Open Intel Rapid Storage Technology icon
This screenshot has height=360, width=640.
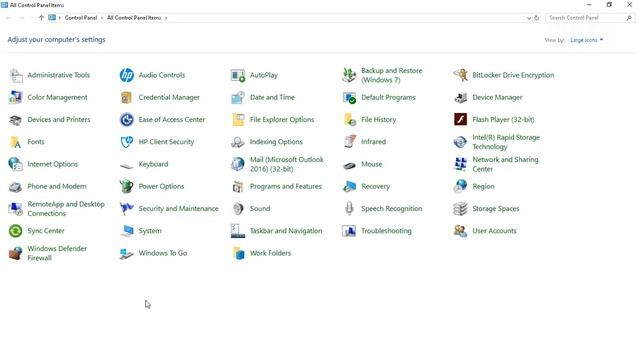(460, 142)
